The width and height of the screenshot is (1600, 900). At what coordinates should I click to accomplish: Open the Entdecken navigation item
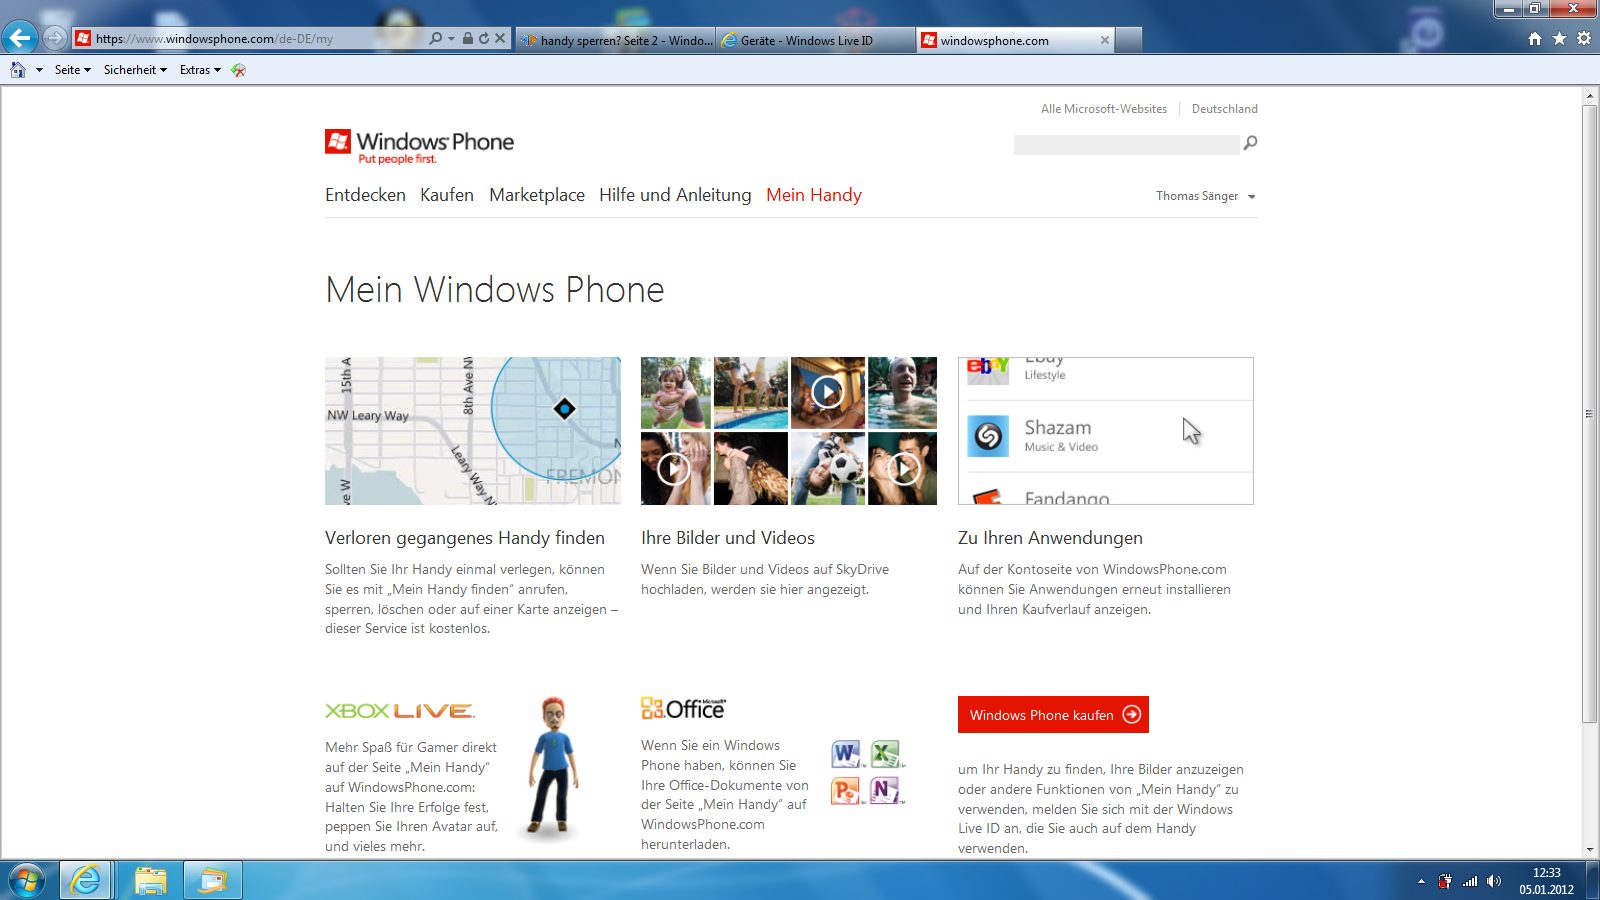365,195
